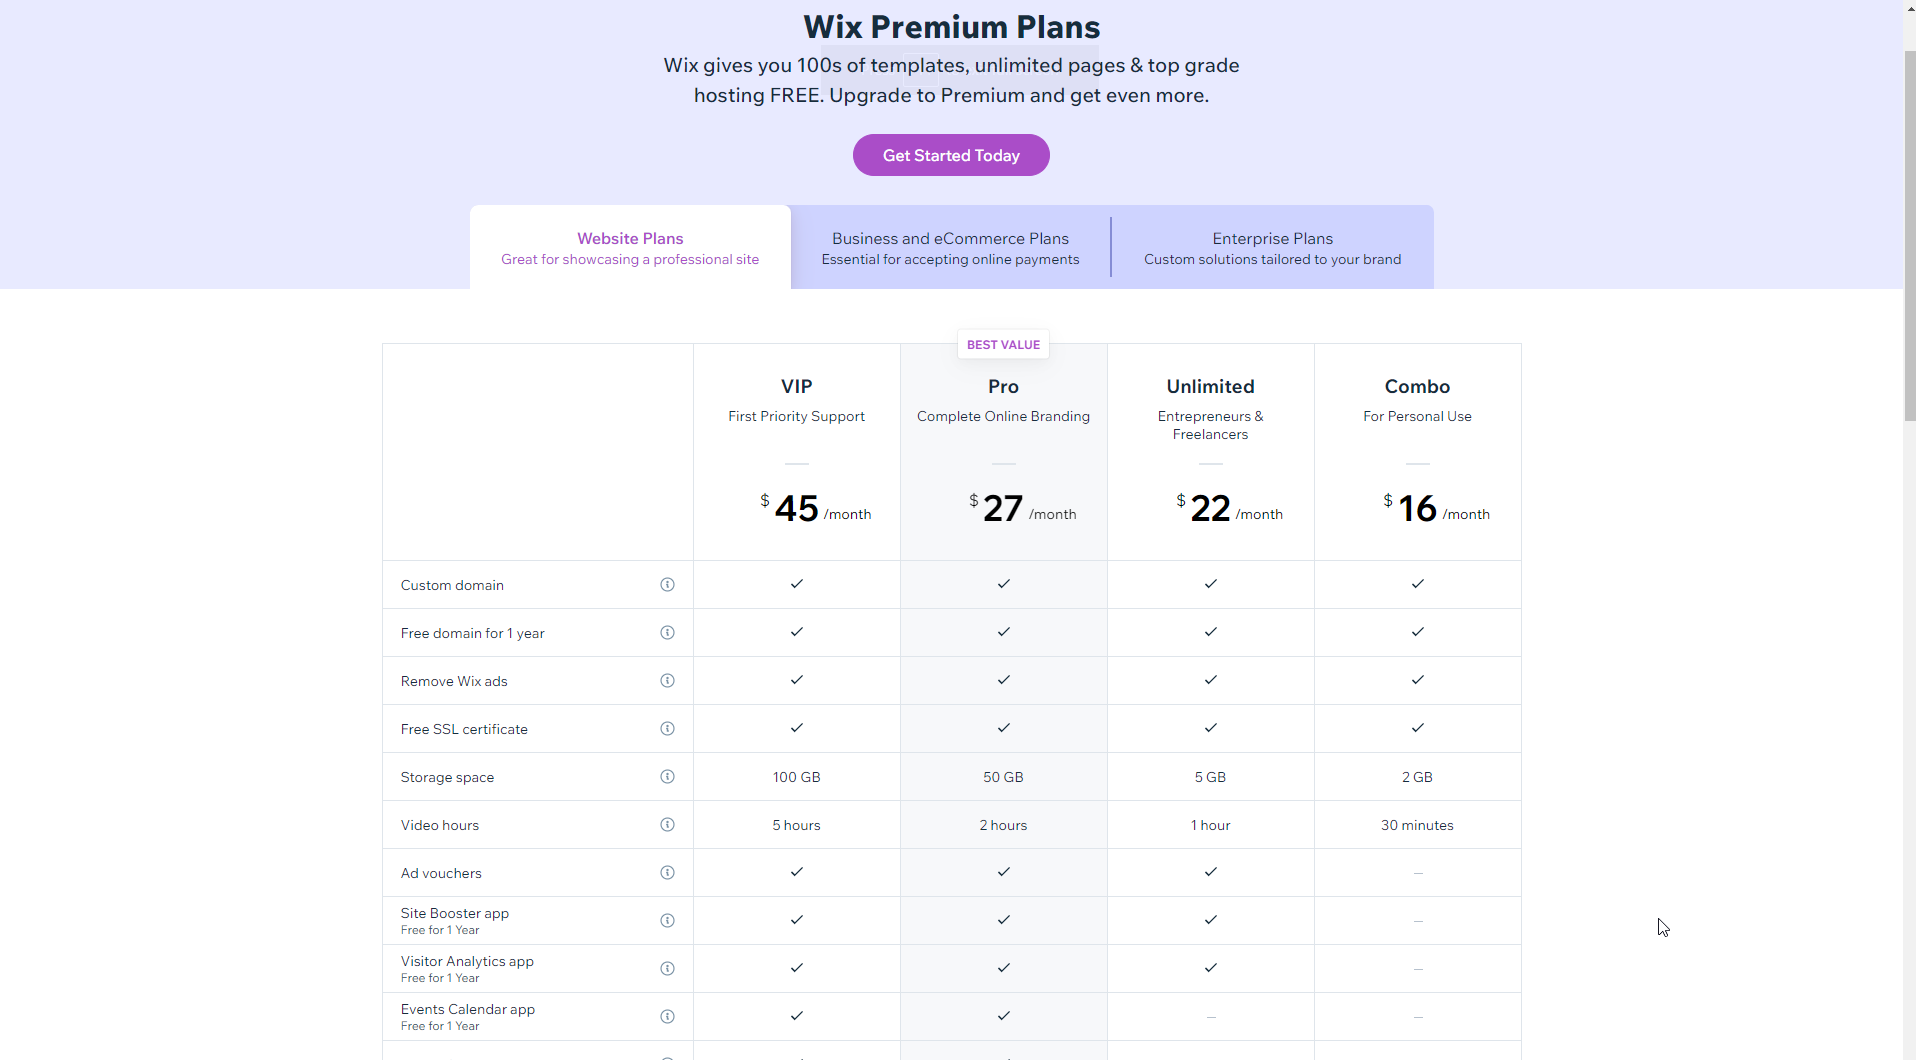Show info about Remove Wix ads
The height and width of the screenshot is (1060, 1916).
(x=667, y=681)
